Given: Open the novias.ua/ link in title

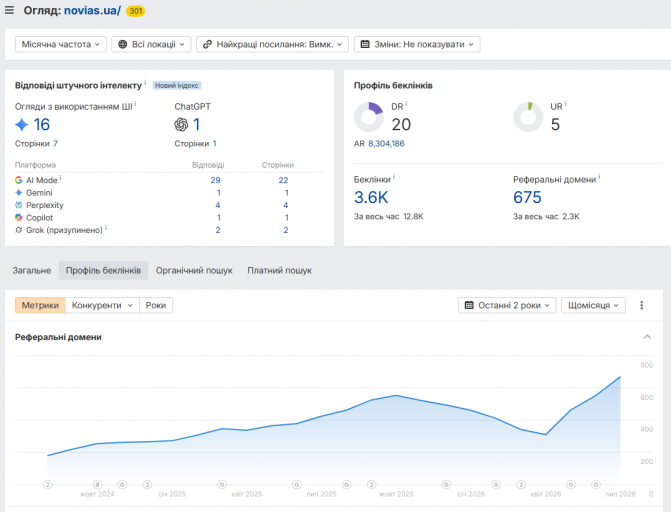Looking at the screenshot, I should 92,10.
